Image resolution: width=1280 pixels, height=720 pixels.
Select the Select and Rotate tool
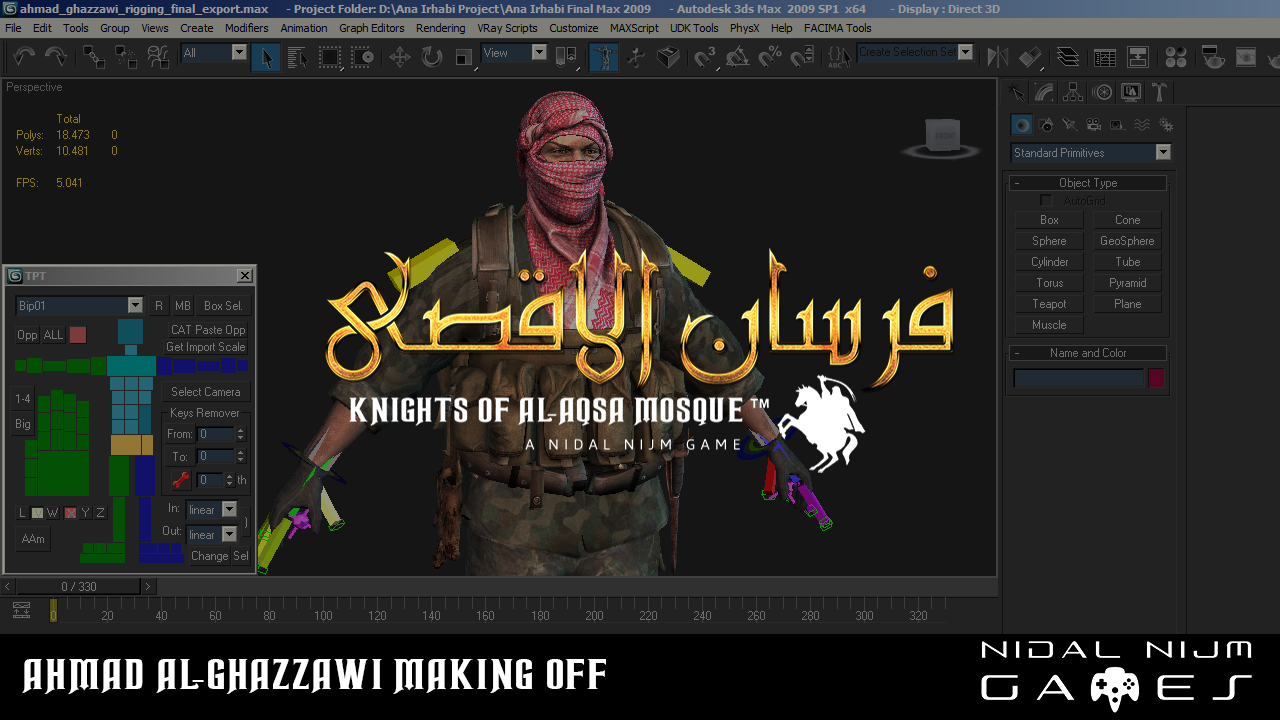point(432,57)
